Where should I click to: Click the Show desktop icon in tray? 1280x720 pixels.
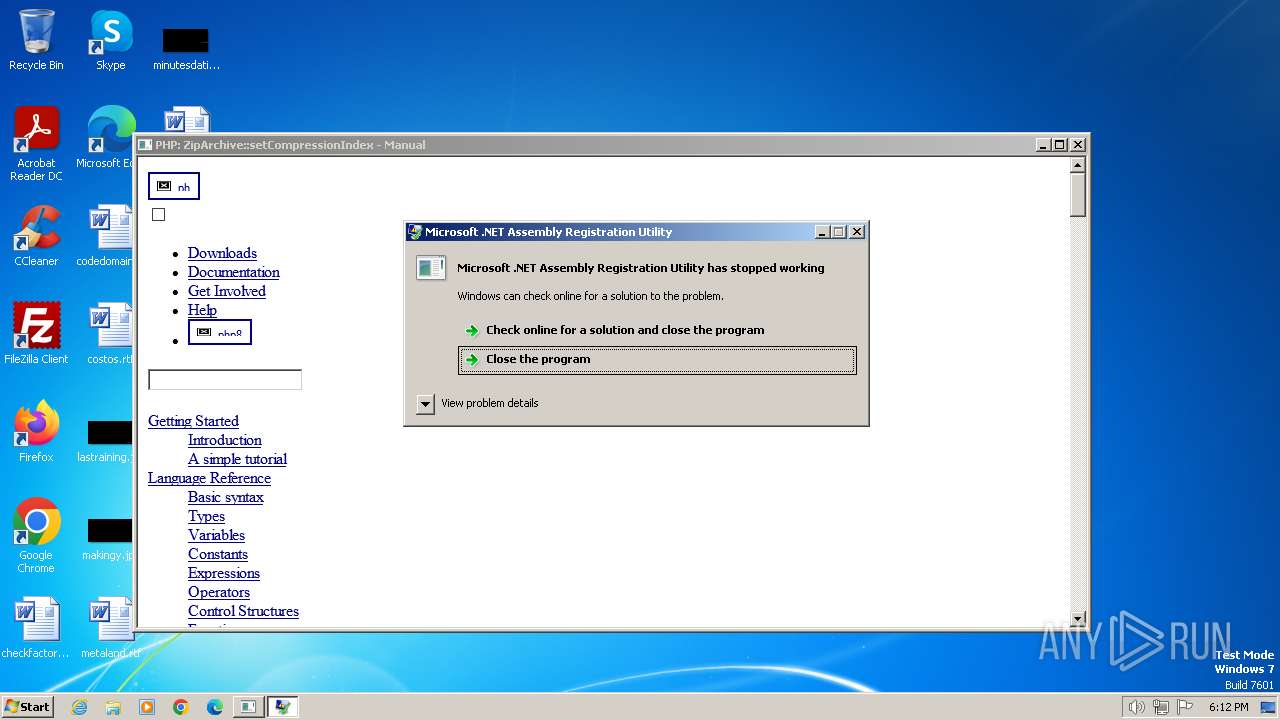1268,707
